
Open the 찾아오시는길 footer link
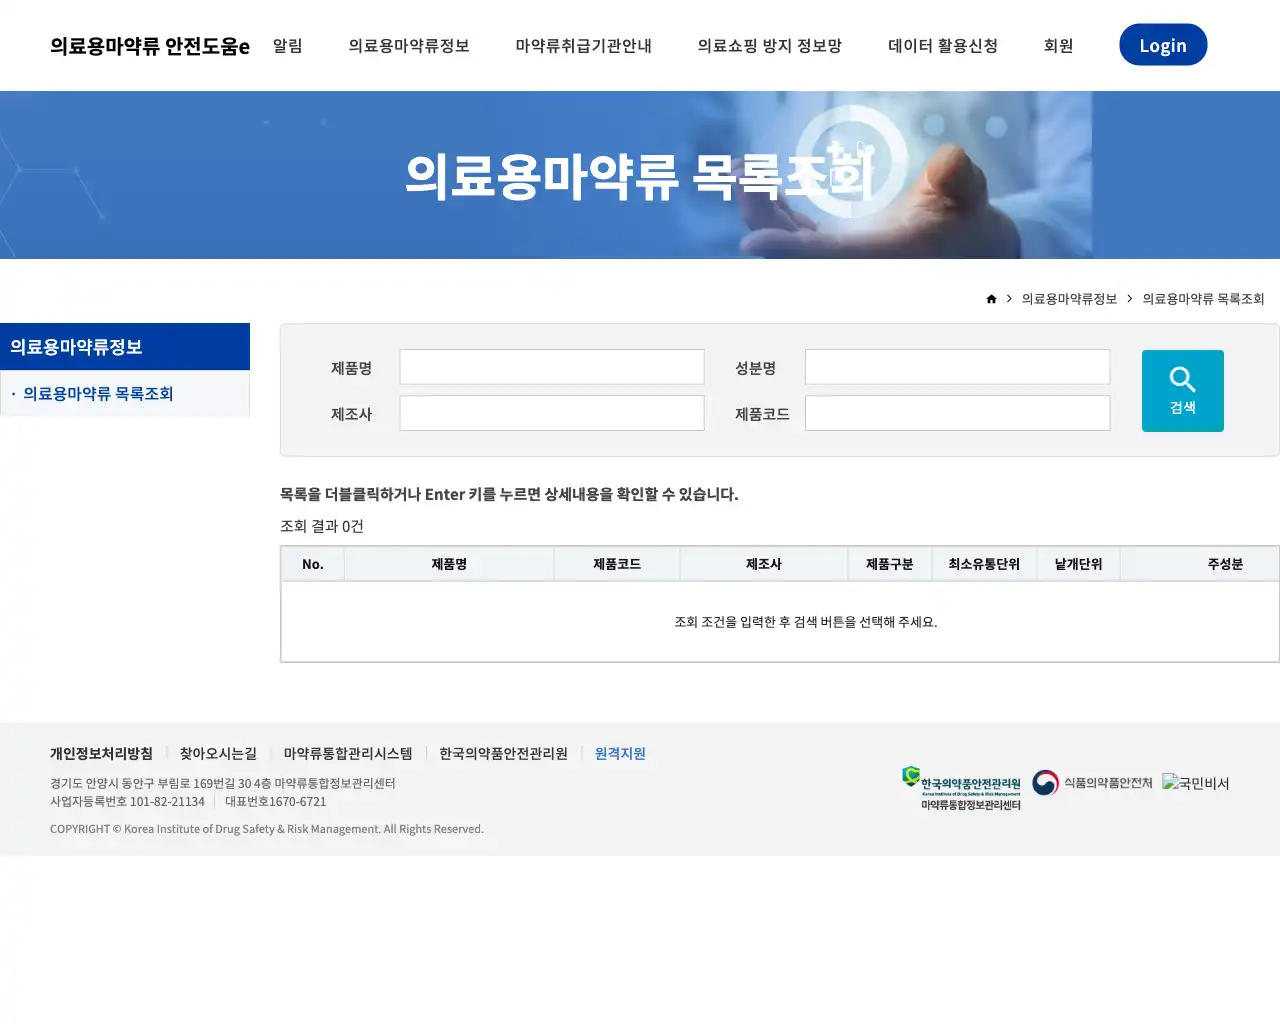pos(218,753)
